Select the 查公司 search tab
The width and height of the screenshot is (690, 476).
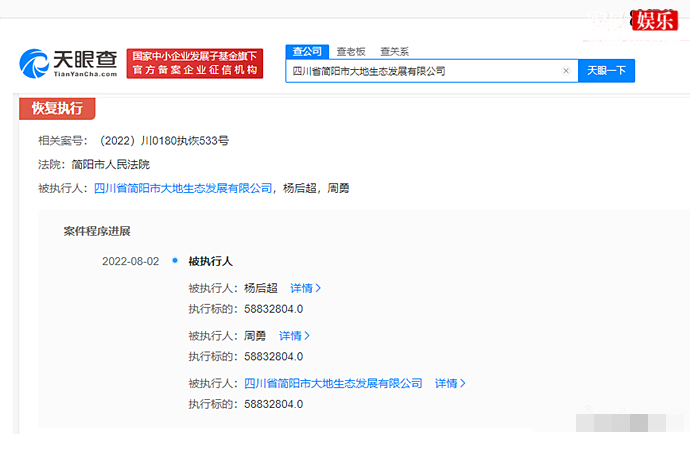pos(307,51)
